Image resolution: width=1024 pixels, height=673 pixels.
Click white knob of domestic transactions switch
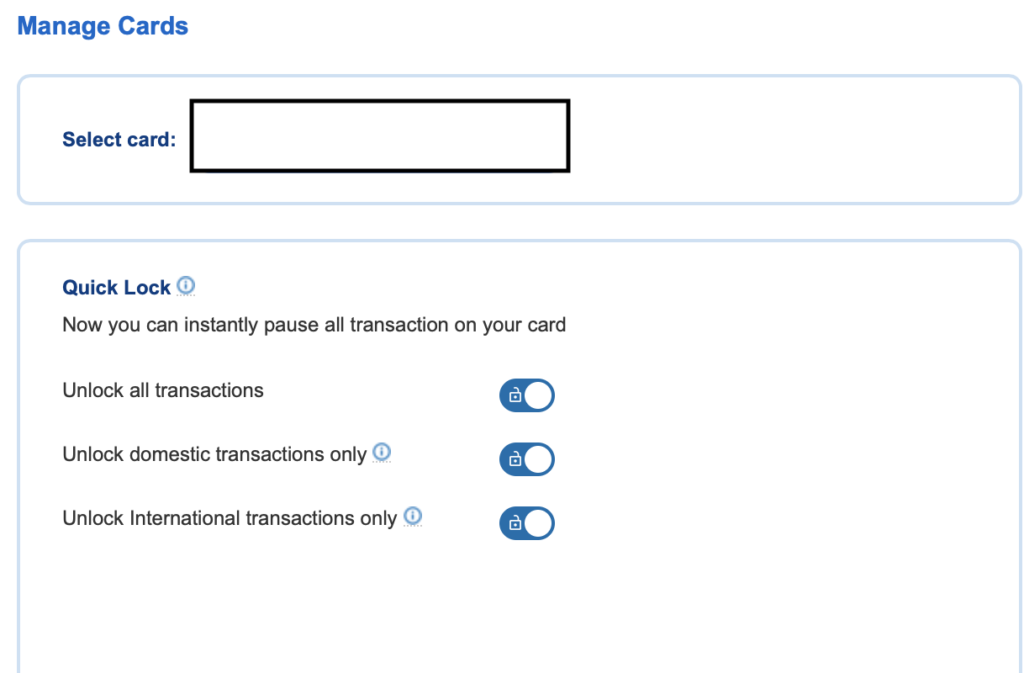click(539, 460)
